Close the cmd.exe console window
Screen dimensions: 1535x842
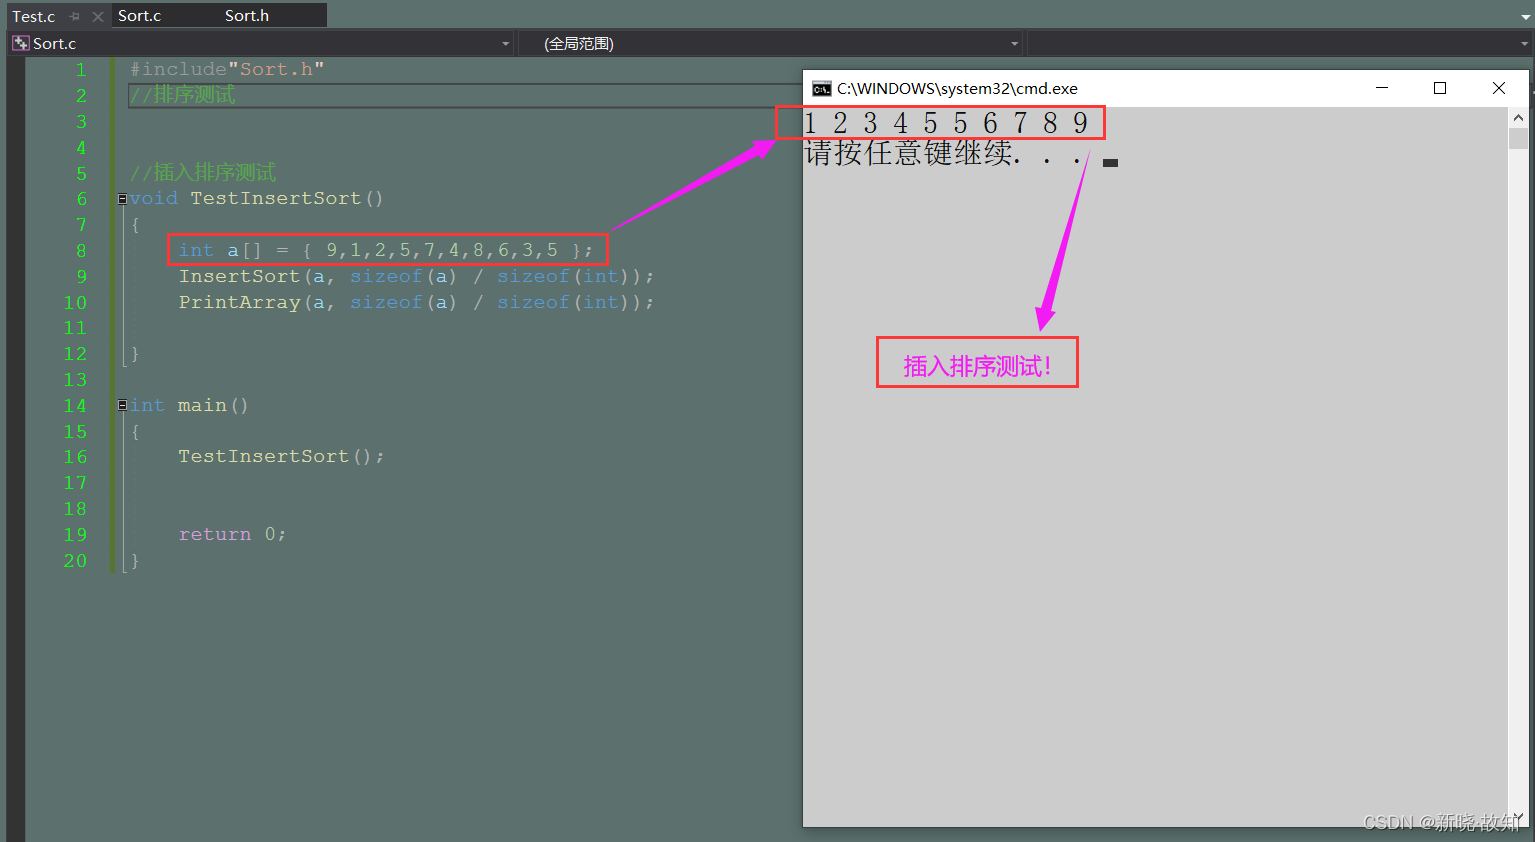(1499, 88)
